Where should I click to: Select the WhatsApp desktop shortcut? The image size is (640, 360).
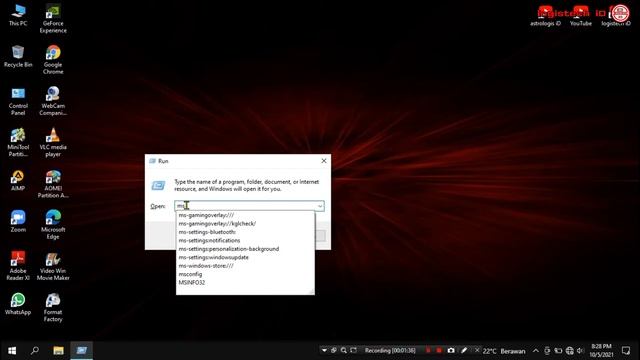tap(18, 304)
